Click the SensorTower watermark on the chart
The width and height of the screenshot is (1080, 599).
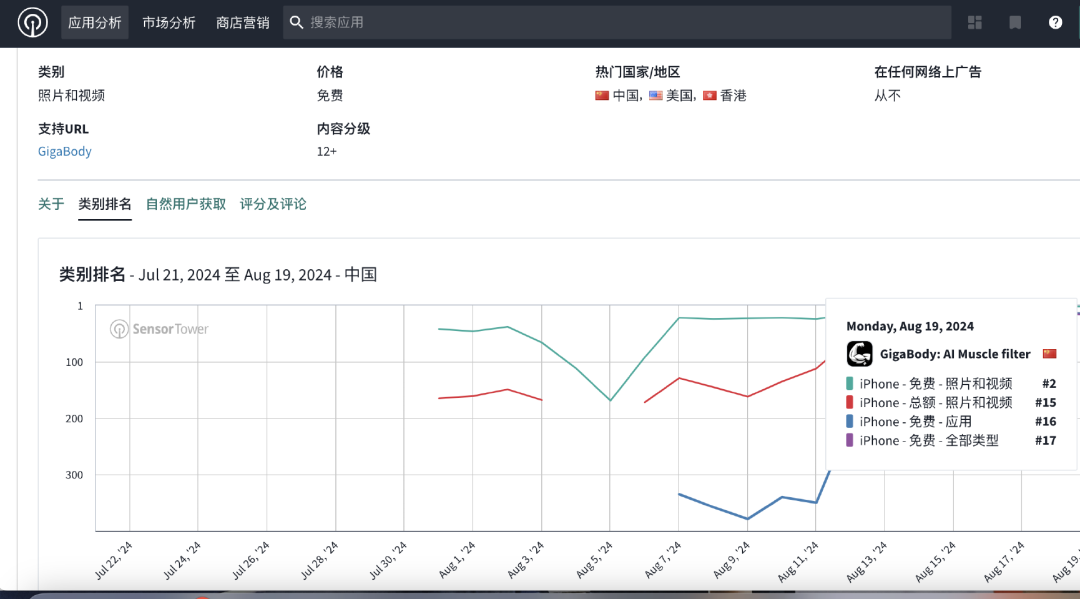click(159, 329)
